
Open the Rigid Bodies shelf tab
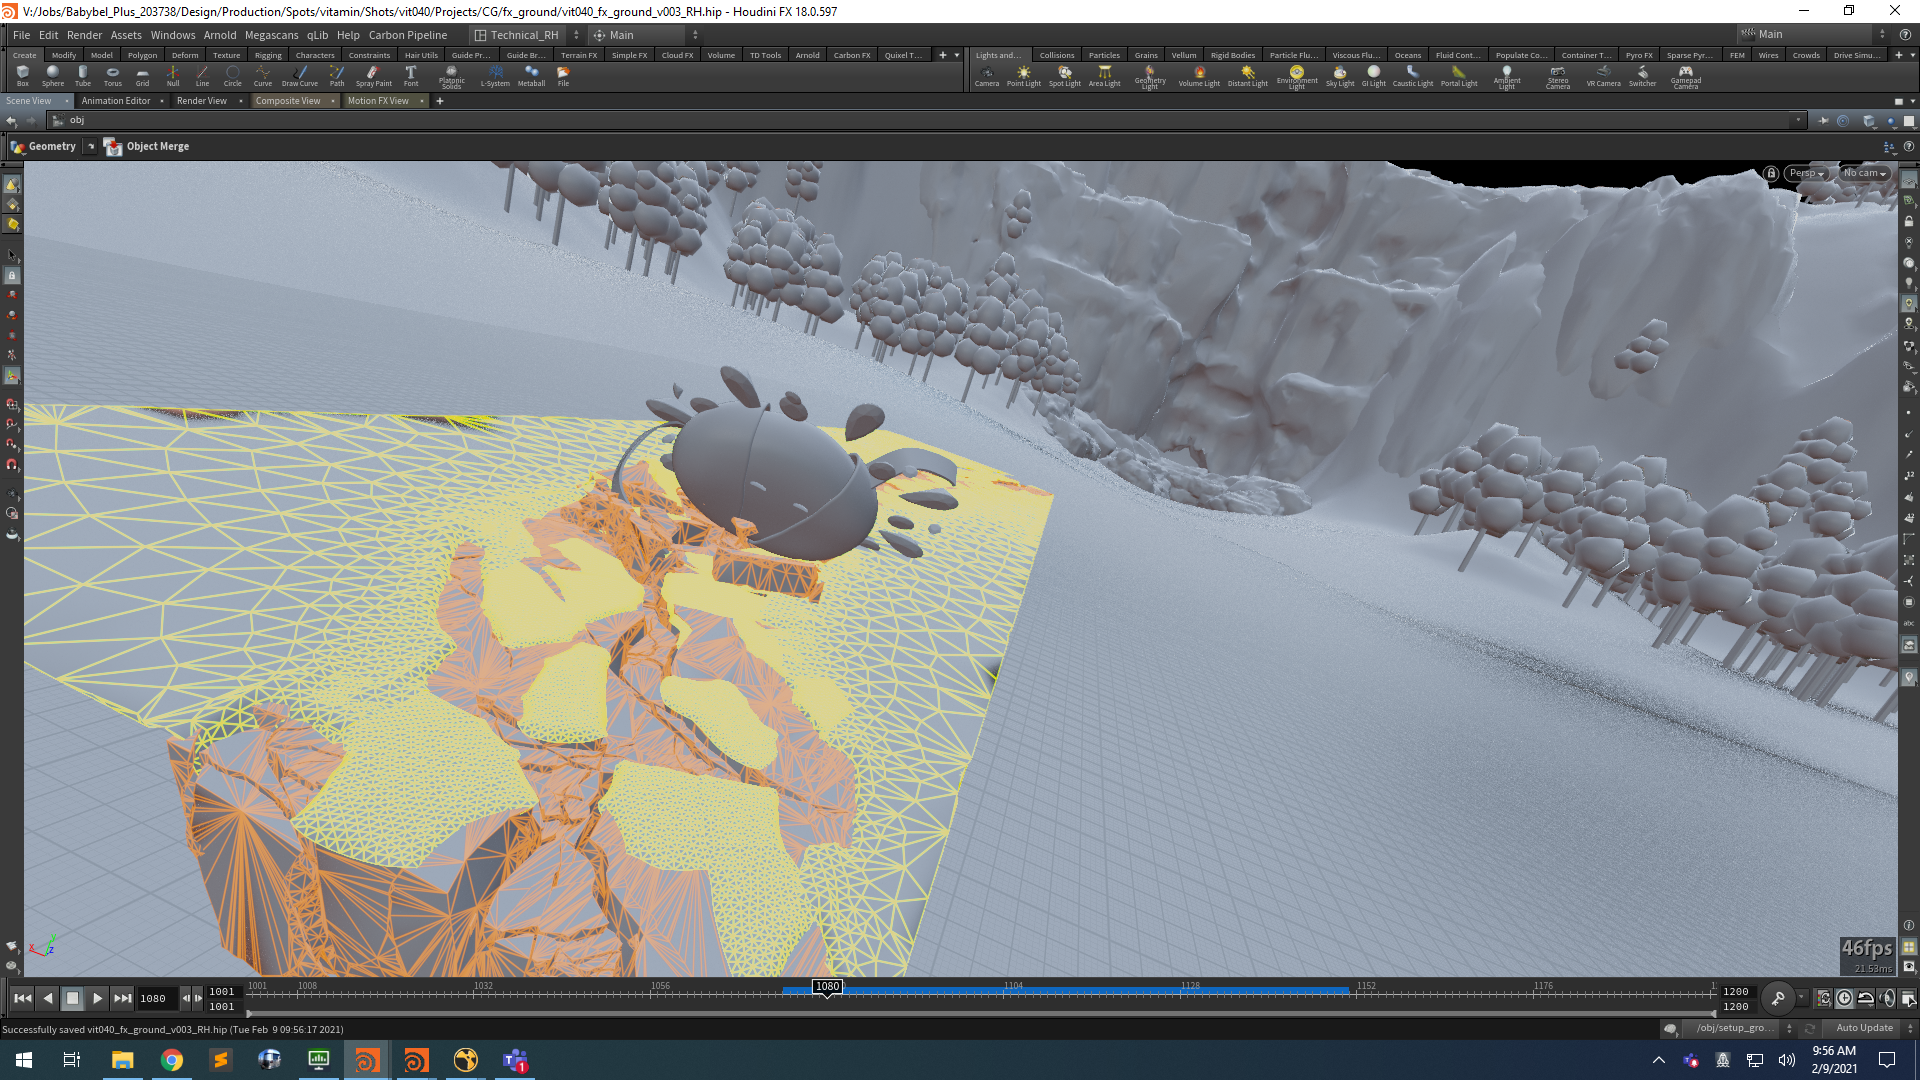[x=1232, y=55]
